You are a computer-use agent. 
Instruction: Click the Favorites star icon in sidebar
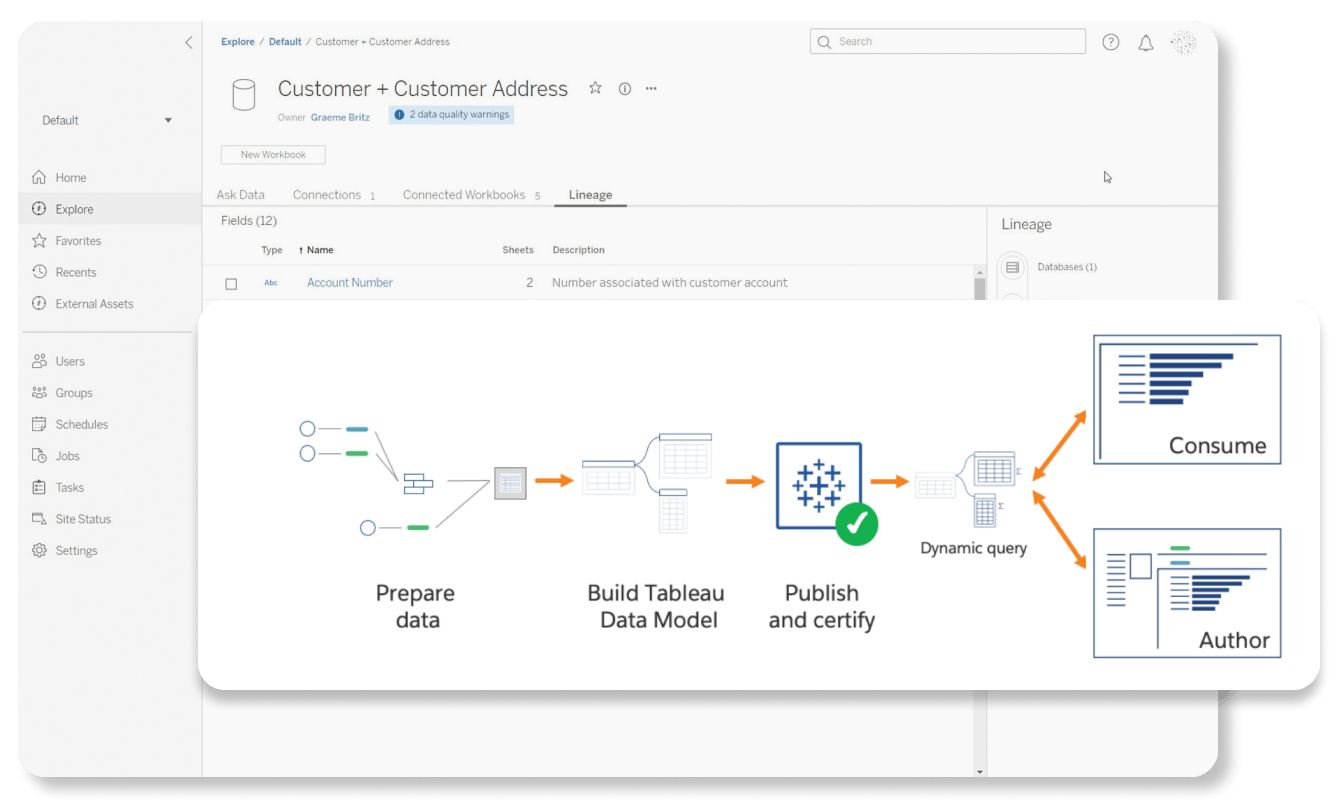[40, 241]
